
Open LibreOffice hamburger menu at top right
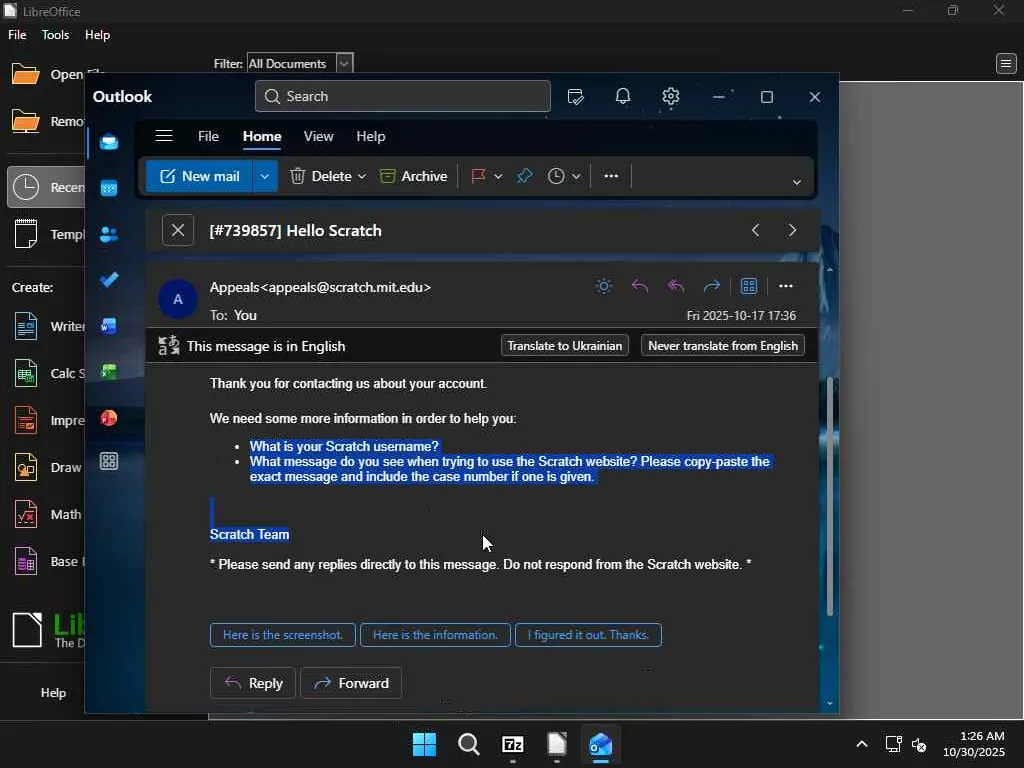pos(1006,63)
